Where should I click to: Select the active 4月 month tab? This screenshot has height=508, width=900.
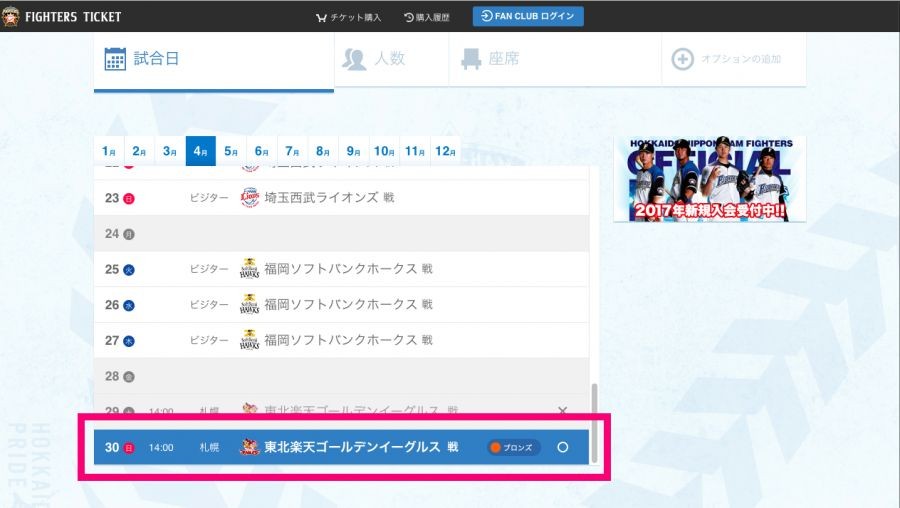tap(200, 151)
